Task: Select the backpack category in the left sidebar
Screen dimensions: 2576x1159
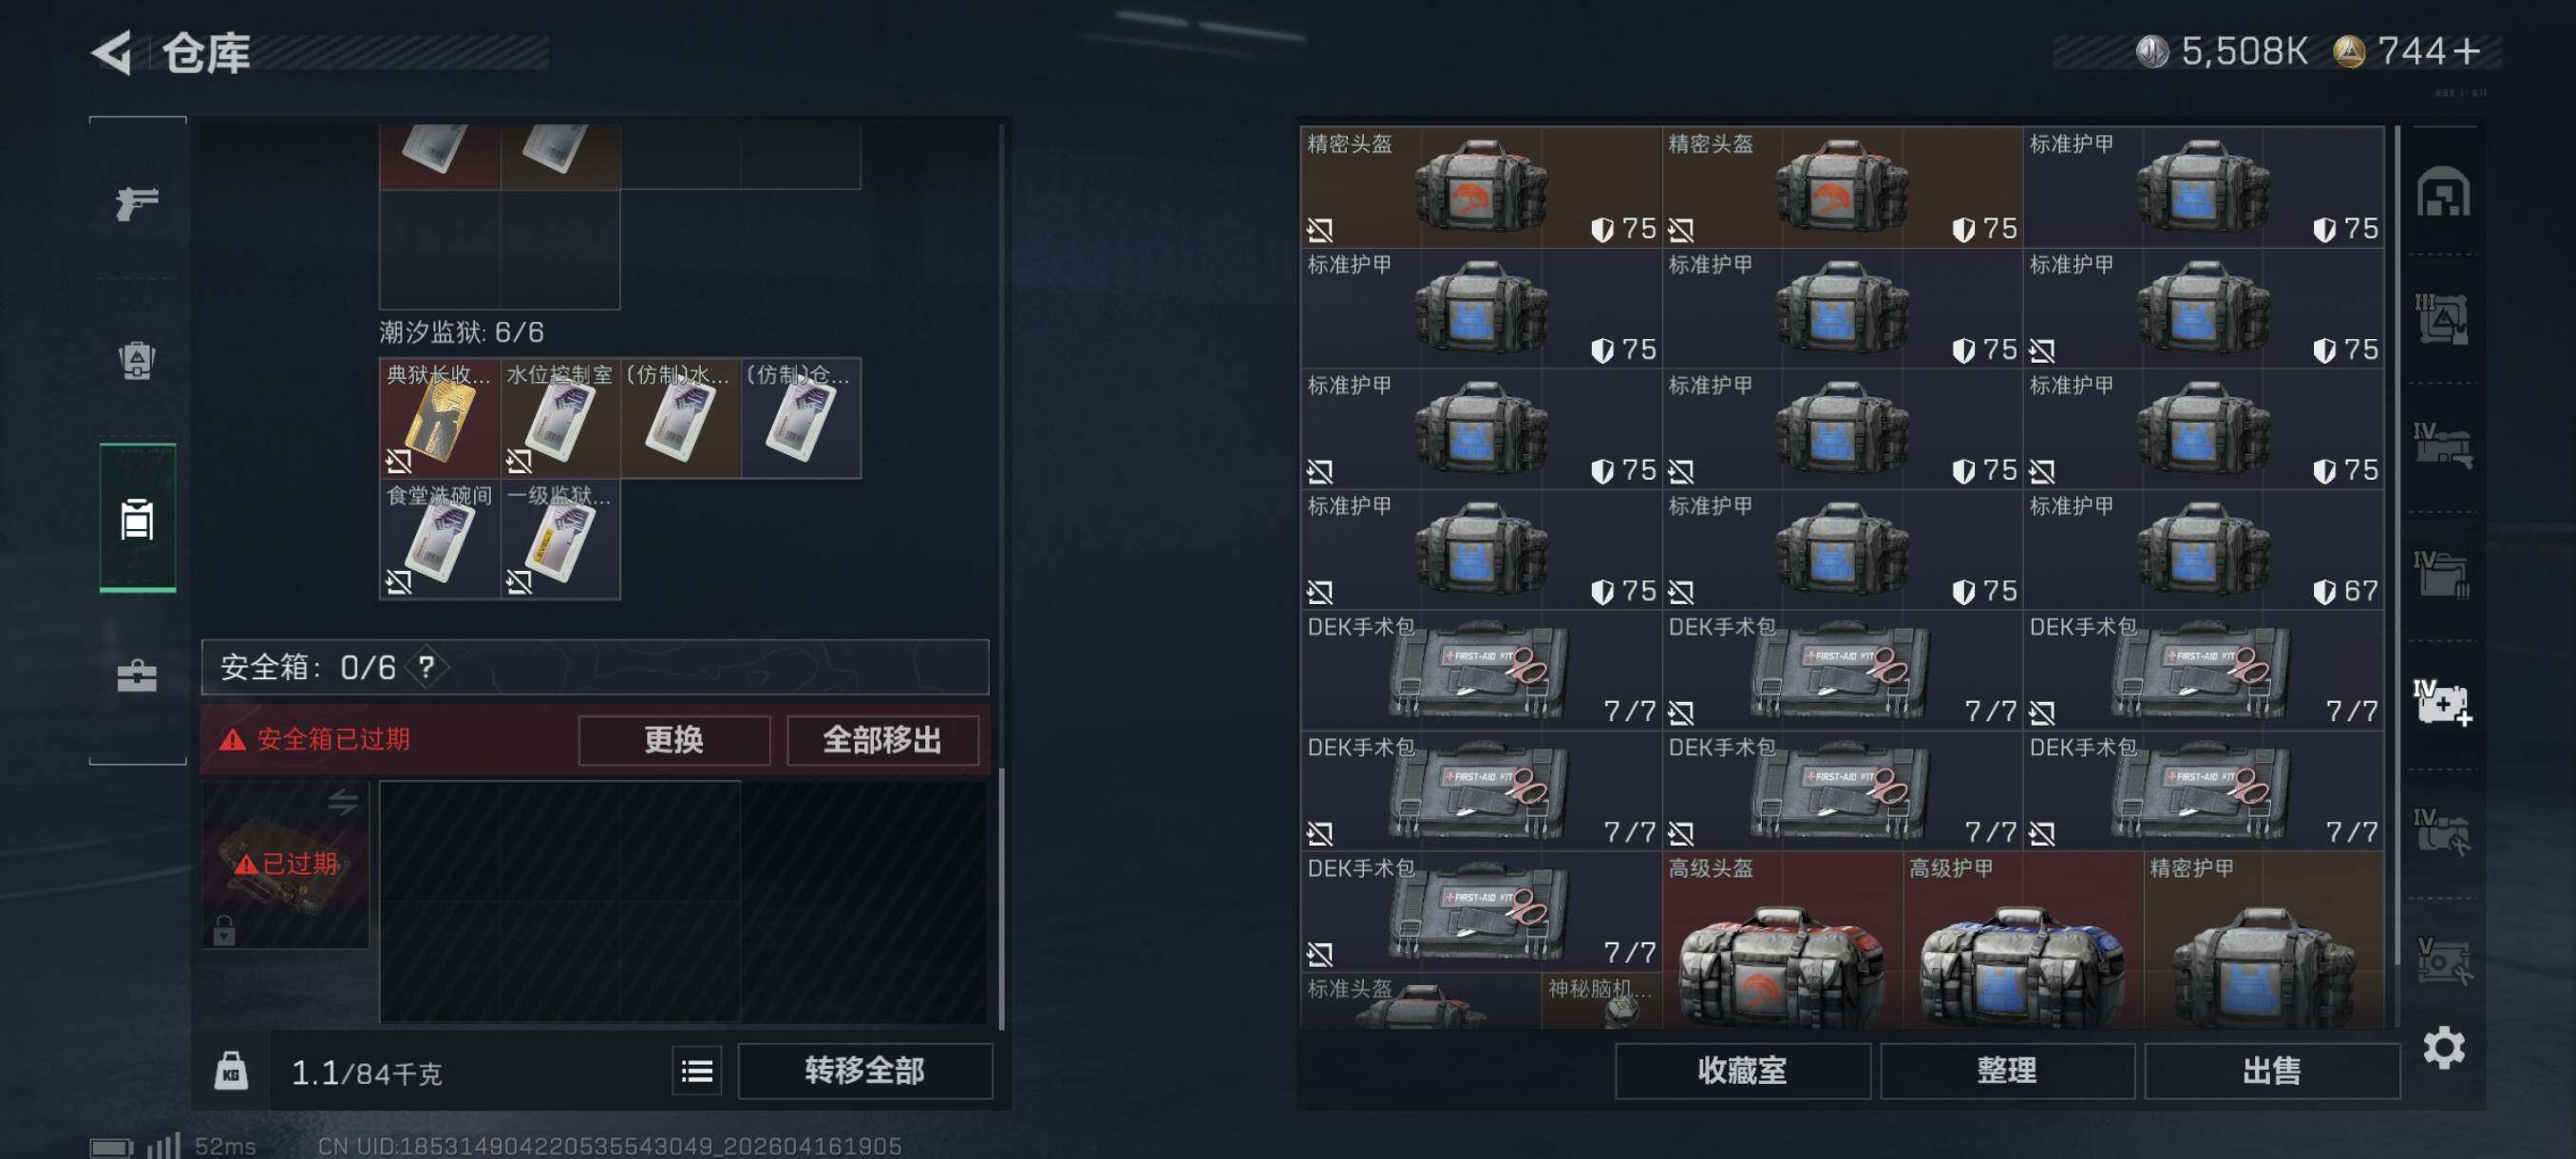Action: pyautogui.click(x=137, y=360)
